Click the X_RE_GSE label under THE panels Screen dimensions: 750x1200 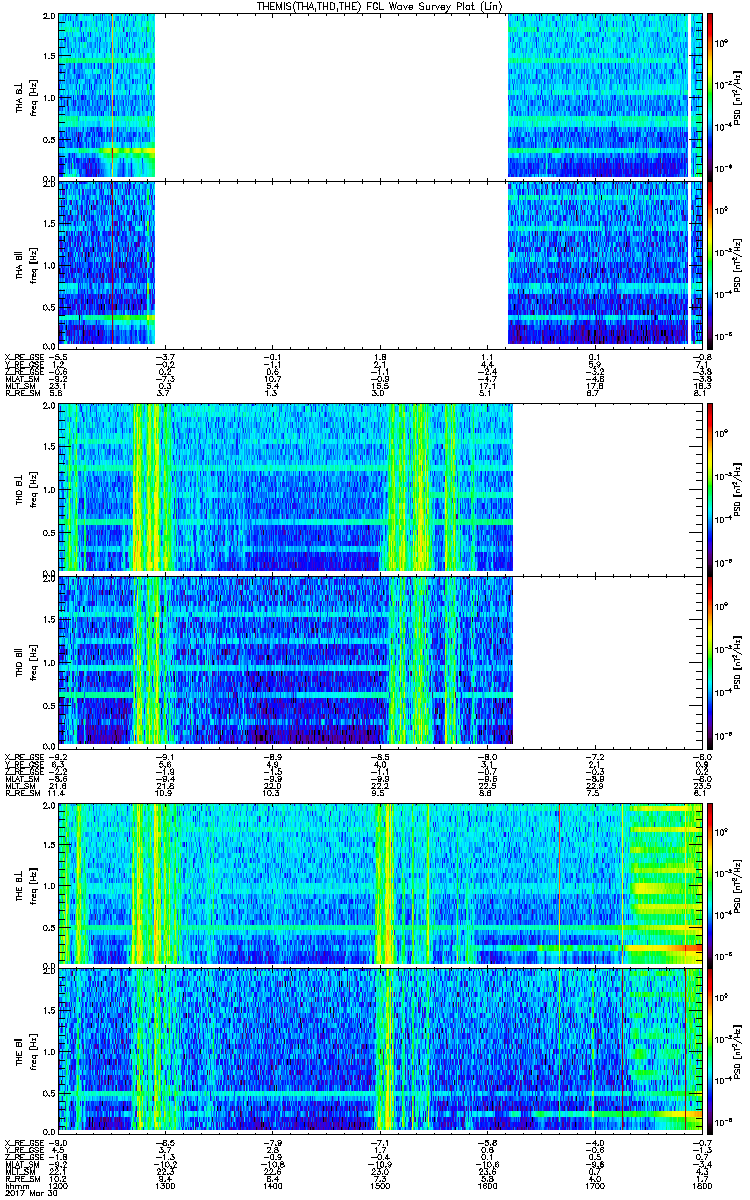23,1142
